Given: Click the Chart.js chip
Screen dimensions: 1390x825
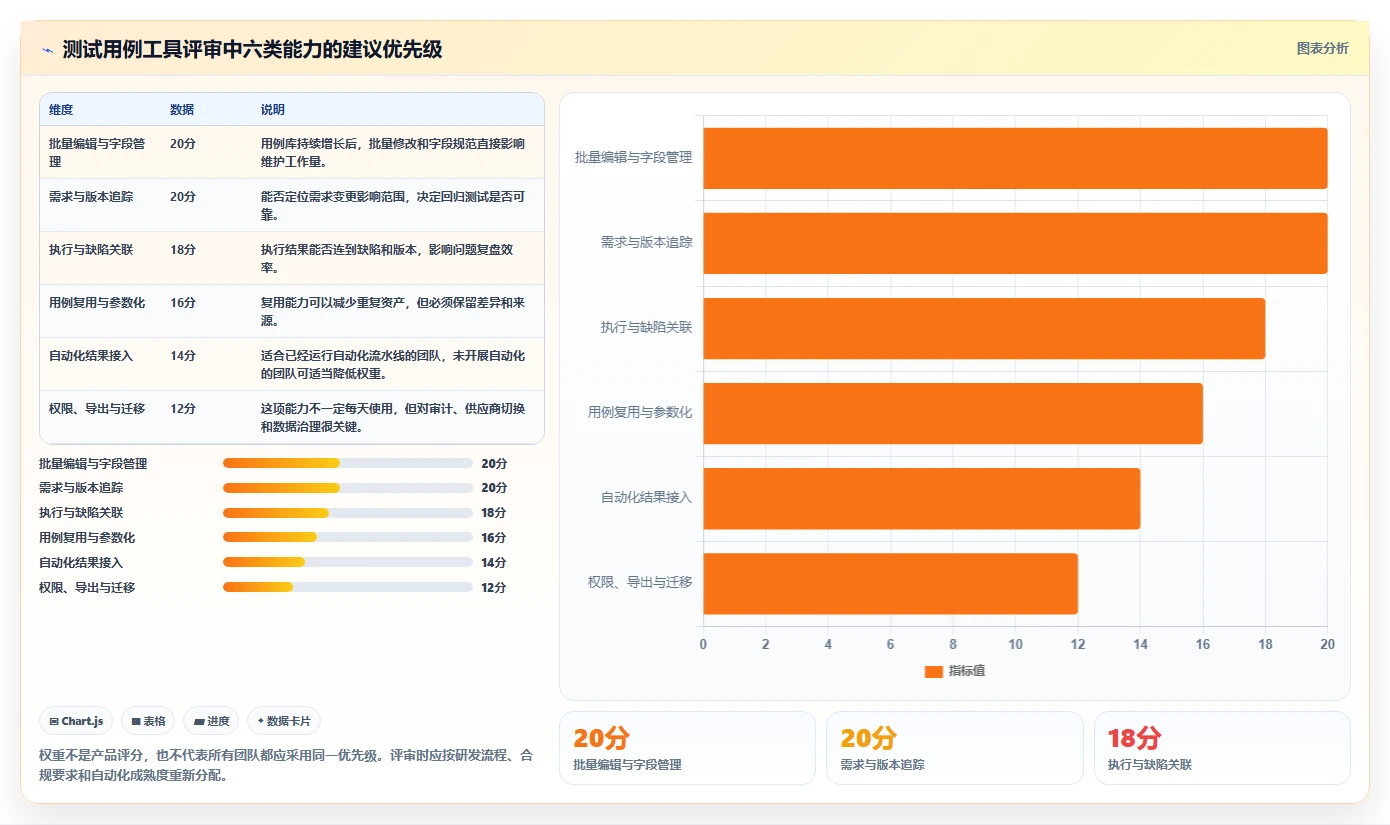Looking at the screenshot, I should [76, 721].
